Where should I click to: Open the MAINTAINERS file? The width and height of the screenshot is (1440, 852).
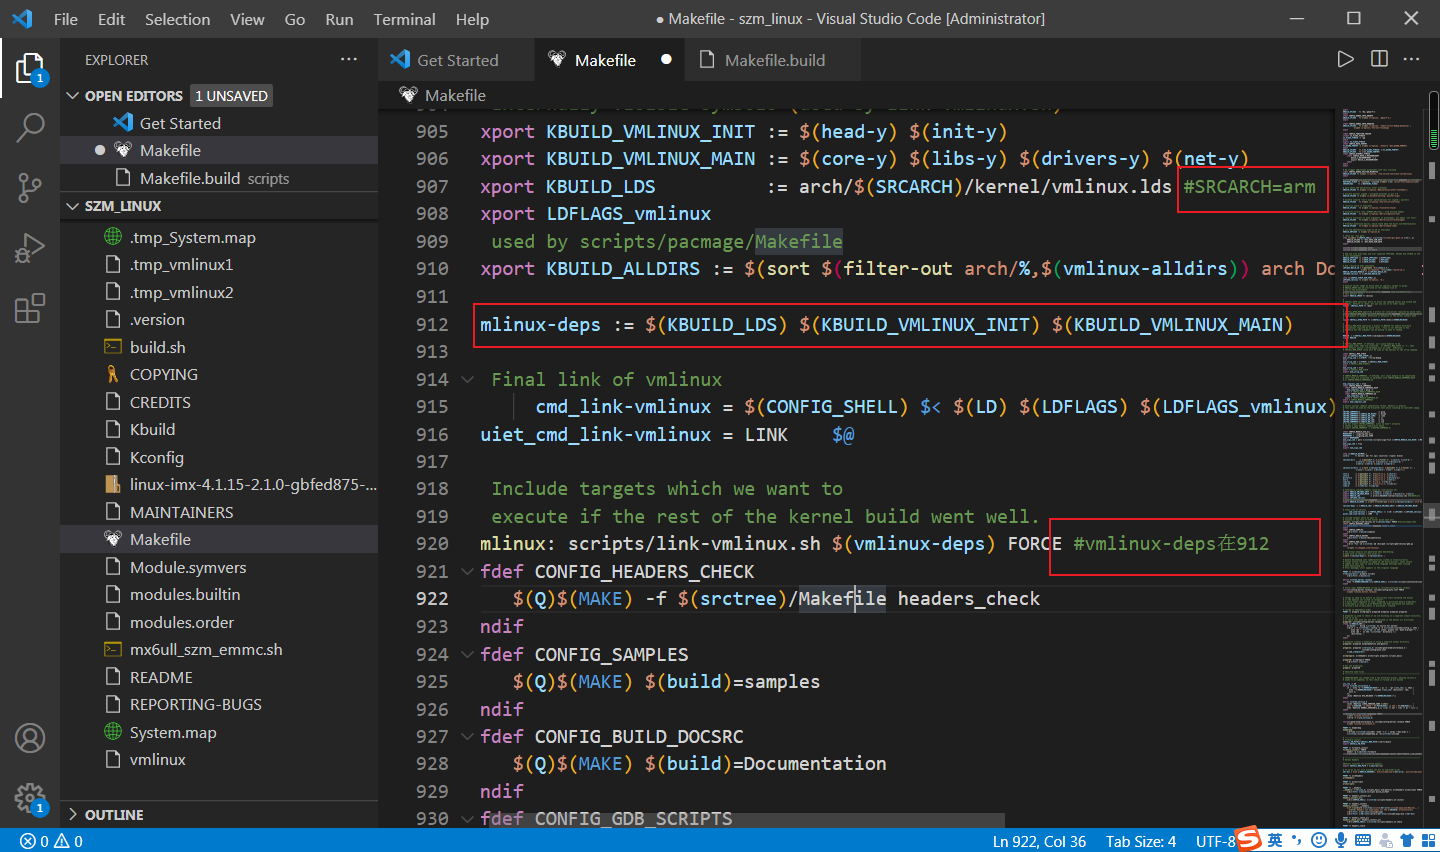(219, 512)
